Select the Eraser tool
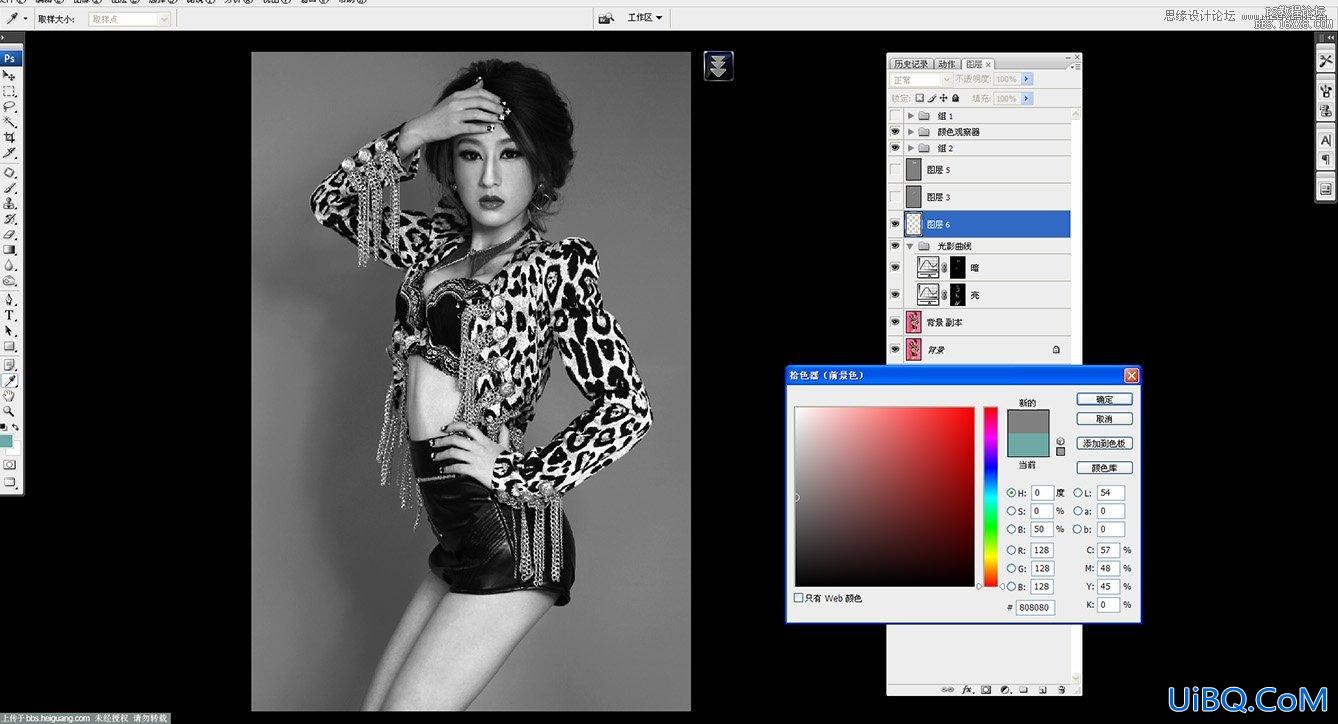Screen dimensions: 1338x724 click(10, 233)
